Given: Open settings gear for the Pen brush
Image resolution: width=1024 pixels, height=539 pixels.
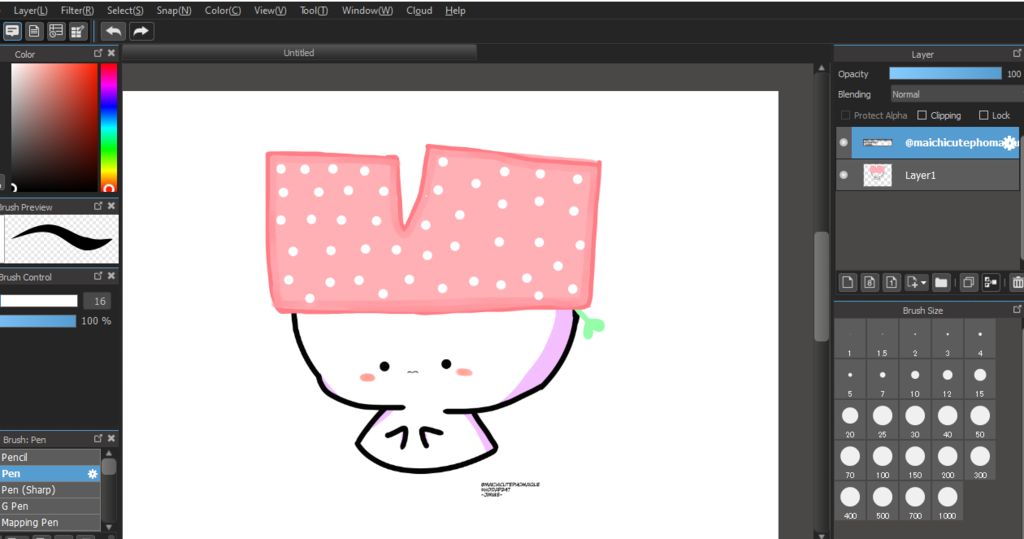Looking at the screenshot, I should pos(93,474).
